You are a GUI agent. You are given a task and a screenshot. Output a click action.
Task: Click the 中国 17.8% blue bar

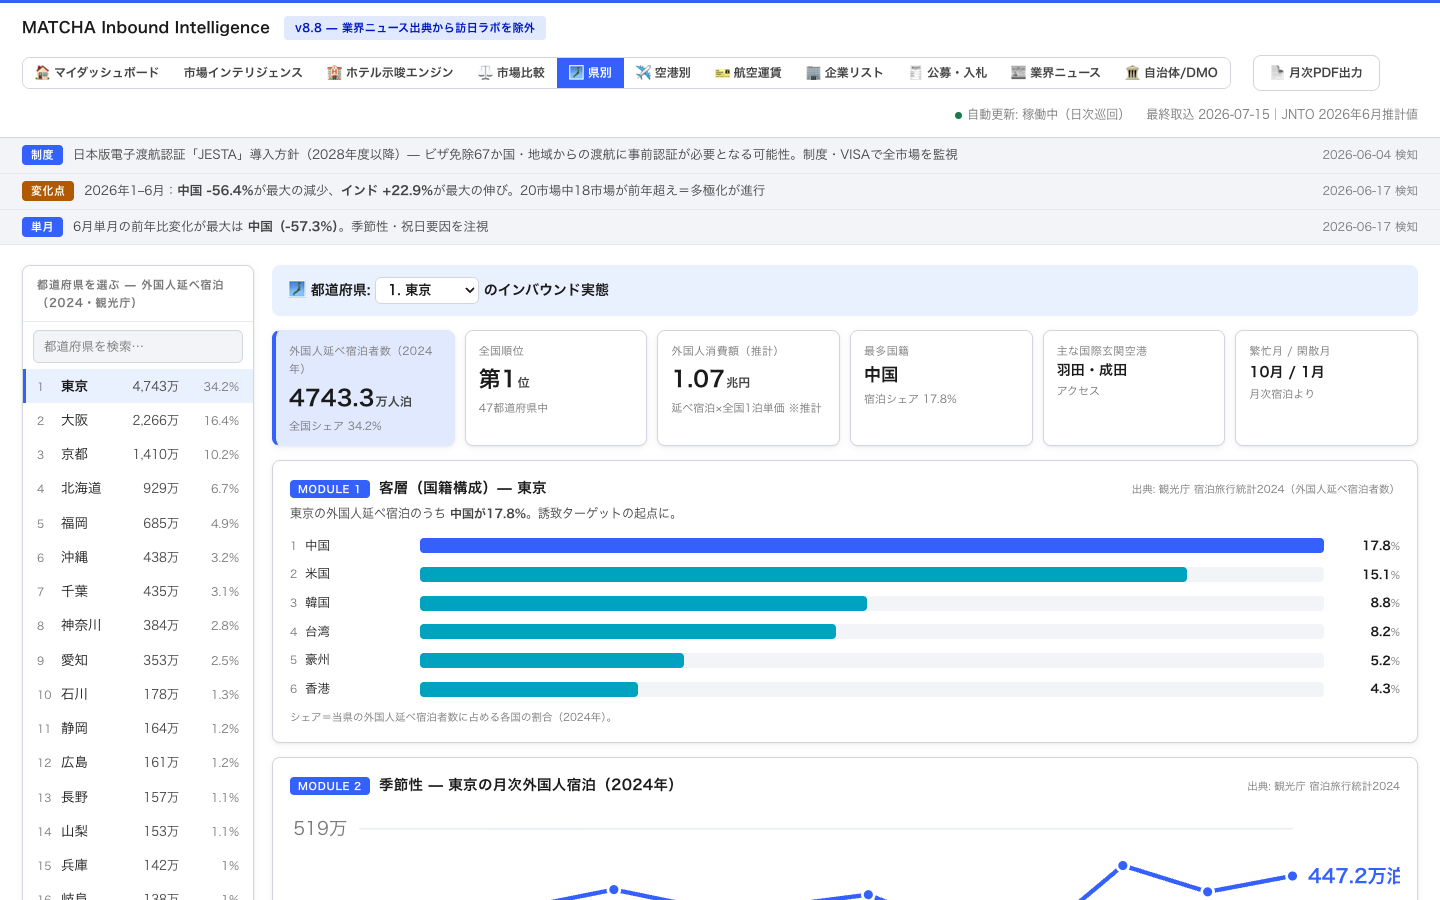coord(872,546)
